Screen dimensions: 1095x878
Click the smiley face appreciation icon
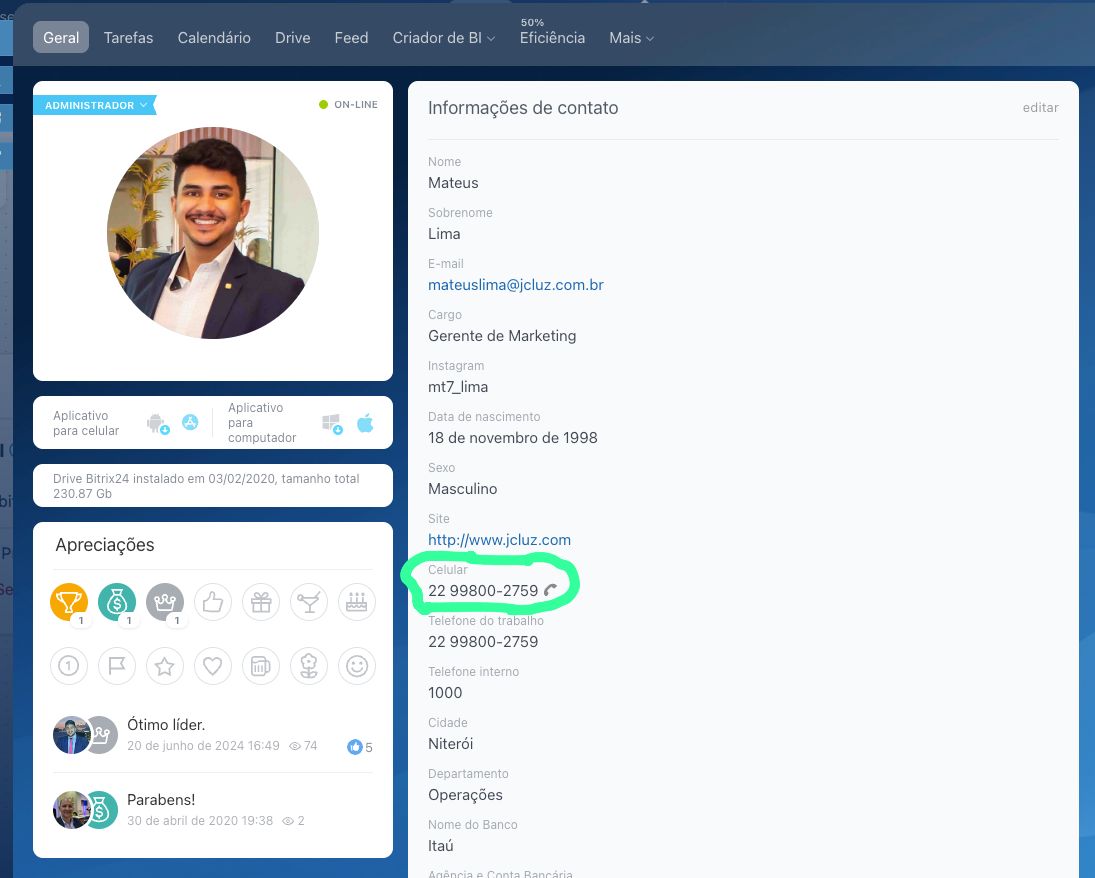(x=357, y=666)
